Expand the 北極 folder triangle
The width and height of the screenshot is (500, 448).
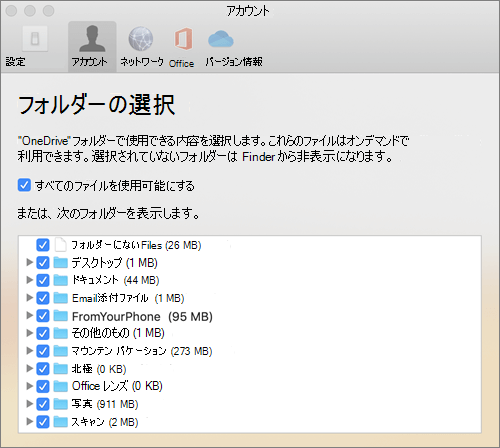(x=30, y=368)
